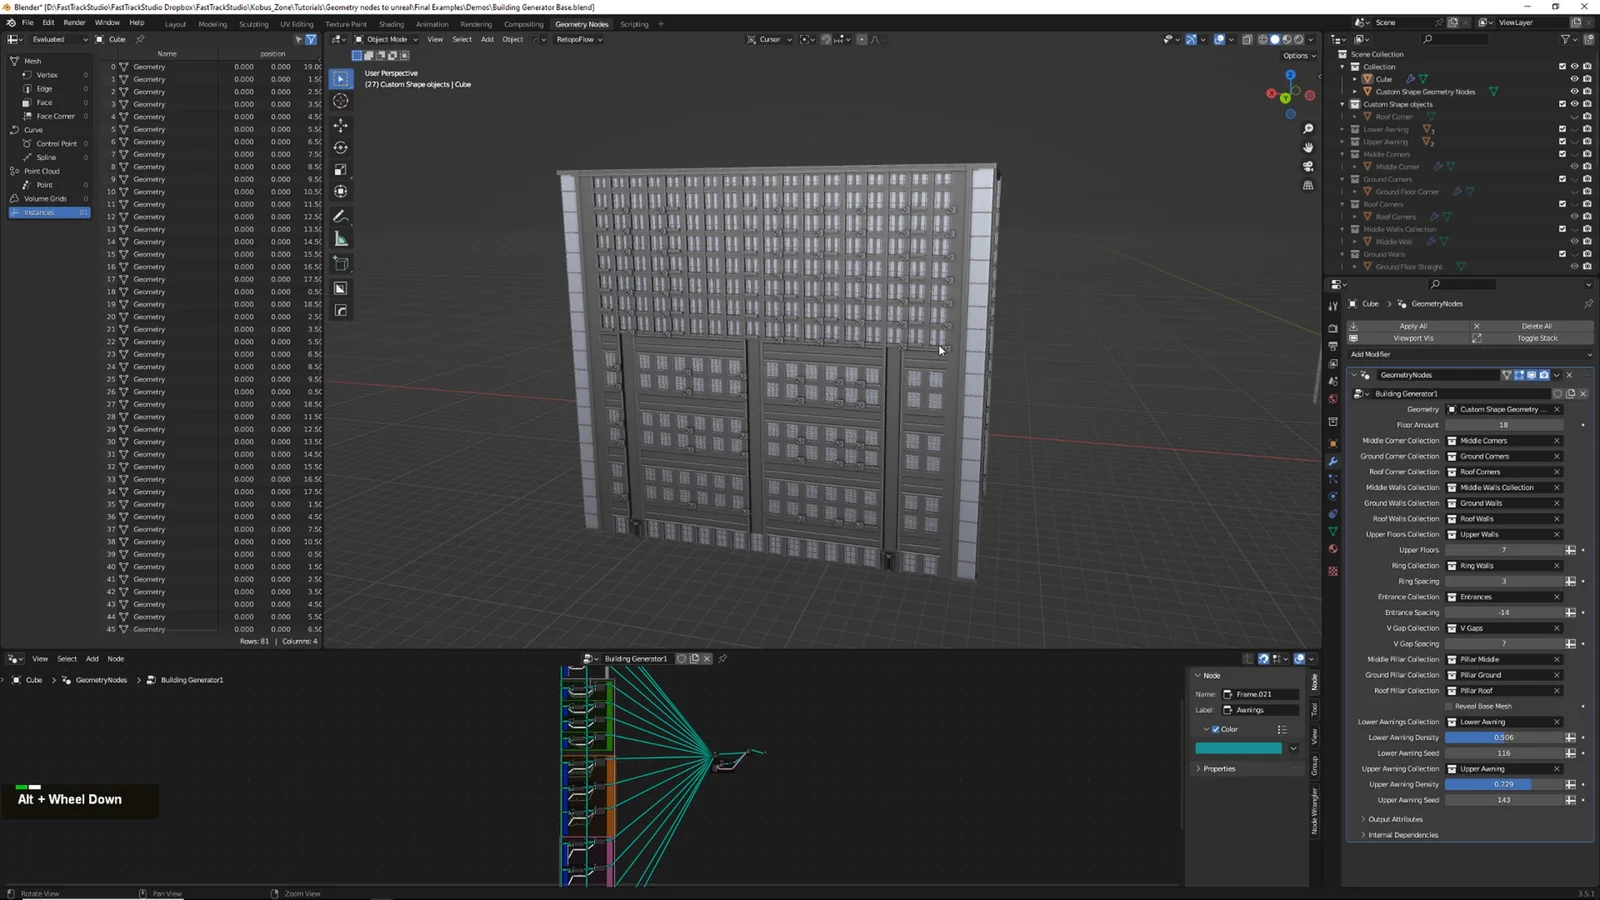
Task: Activate the Annotate tool
Action: tap(340, 217)
